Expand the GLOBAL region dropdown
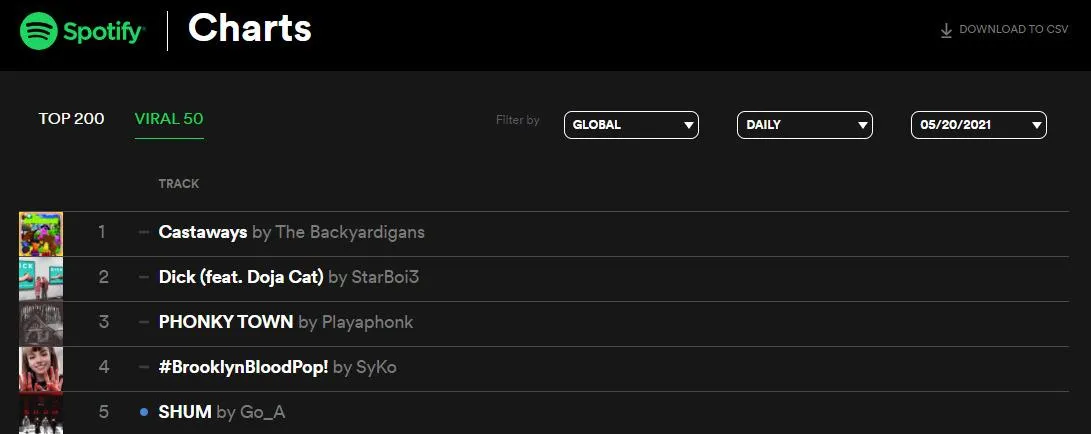1091x434 pixels. pos(631,125)
